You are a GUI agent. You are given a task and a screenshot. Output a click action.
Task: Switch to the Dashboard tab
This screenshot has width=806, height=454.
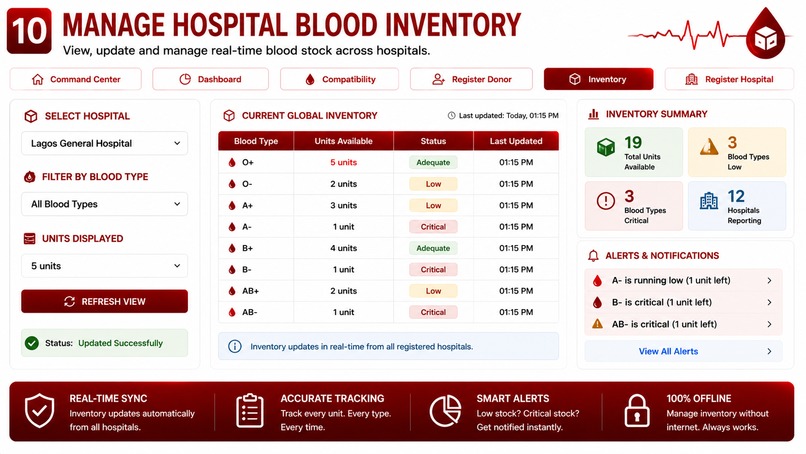(210, 79)
